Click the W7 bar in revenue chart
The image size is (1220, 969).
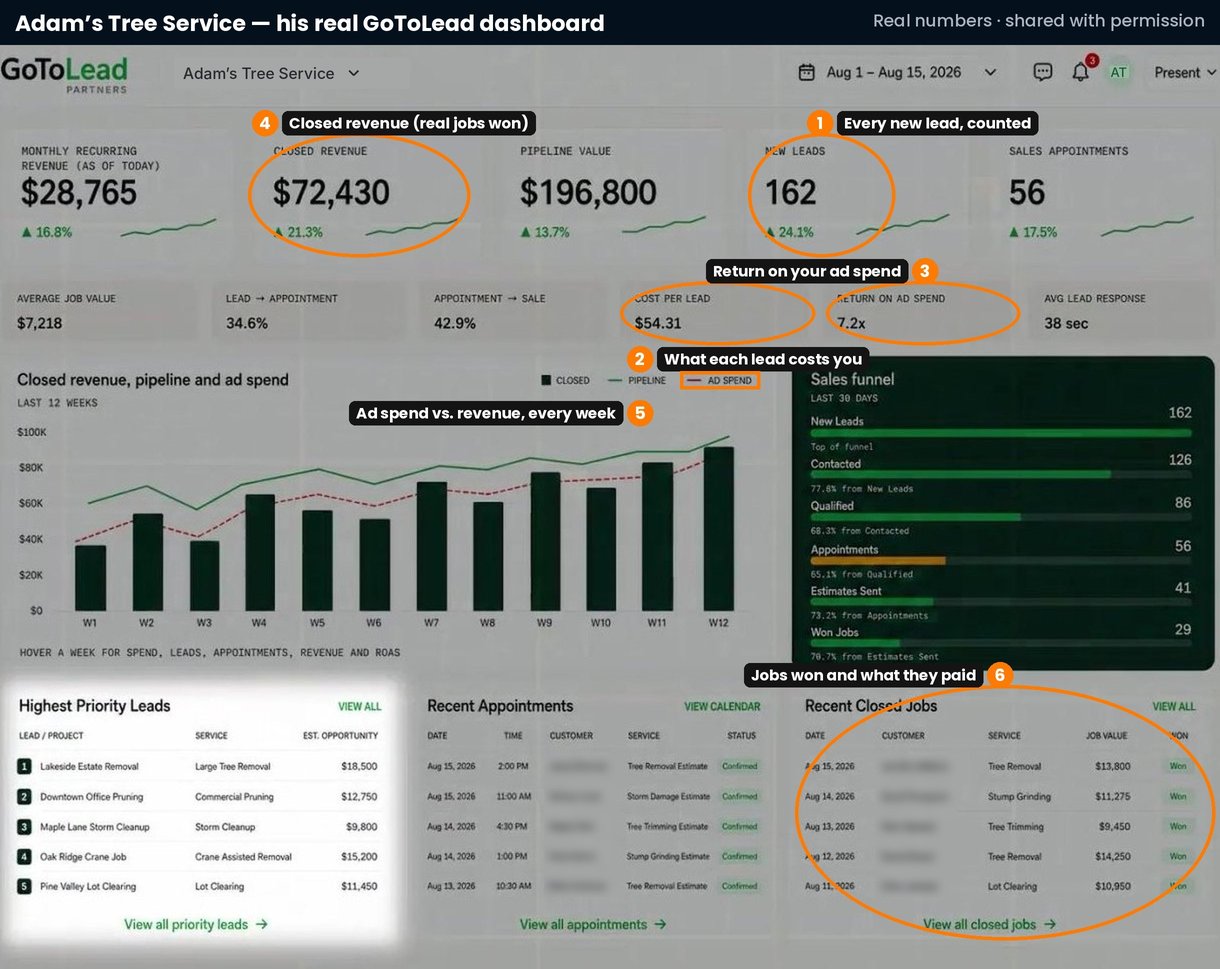click(x=432, y=546)
